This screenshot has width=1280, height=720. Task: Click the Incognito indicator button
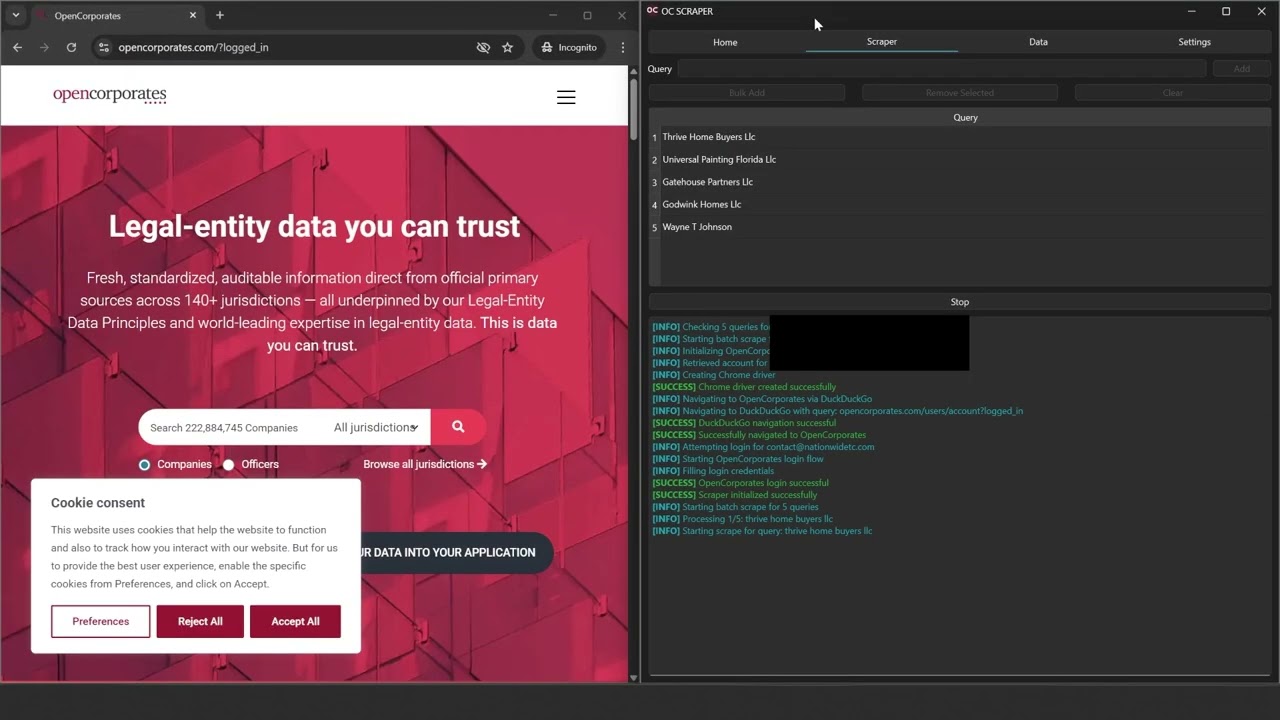[x=569, y=47]
